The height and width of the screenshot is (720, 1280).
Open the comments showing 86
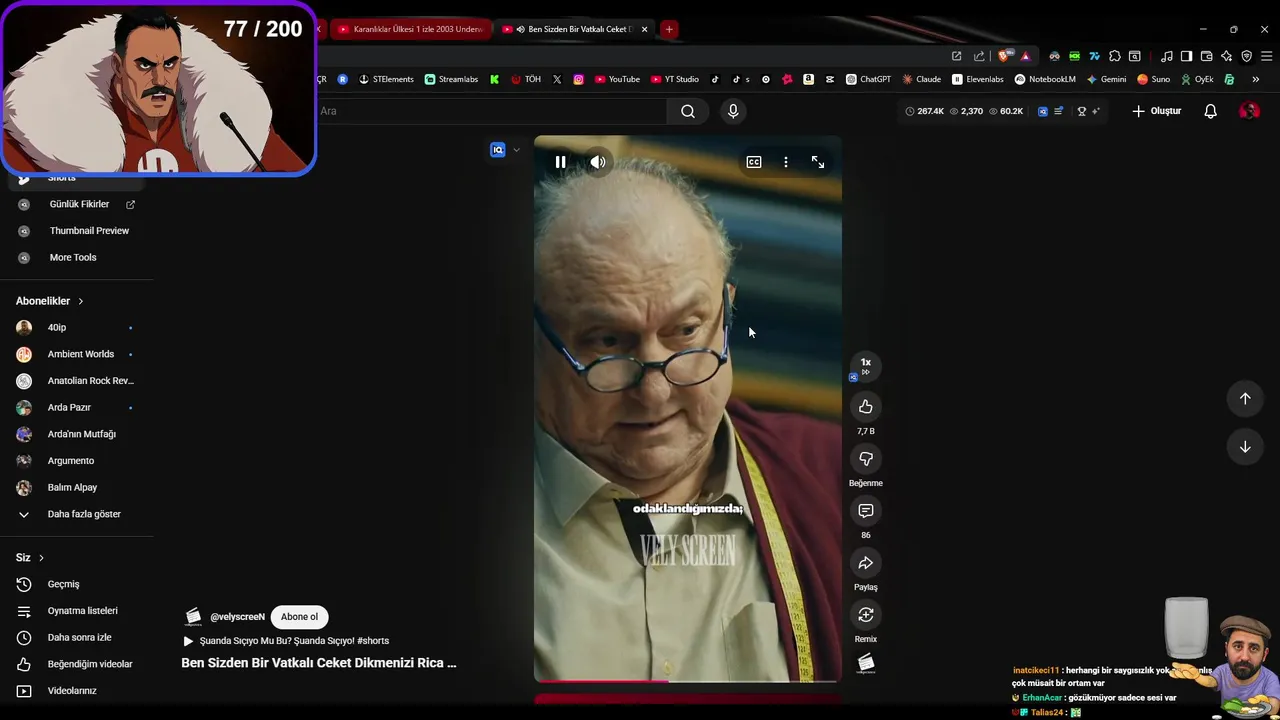click(866, 511)
